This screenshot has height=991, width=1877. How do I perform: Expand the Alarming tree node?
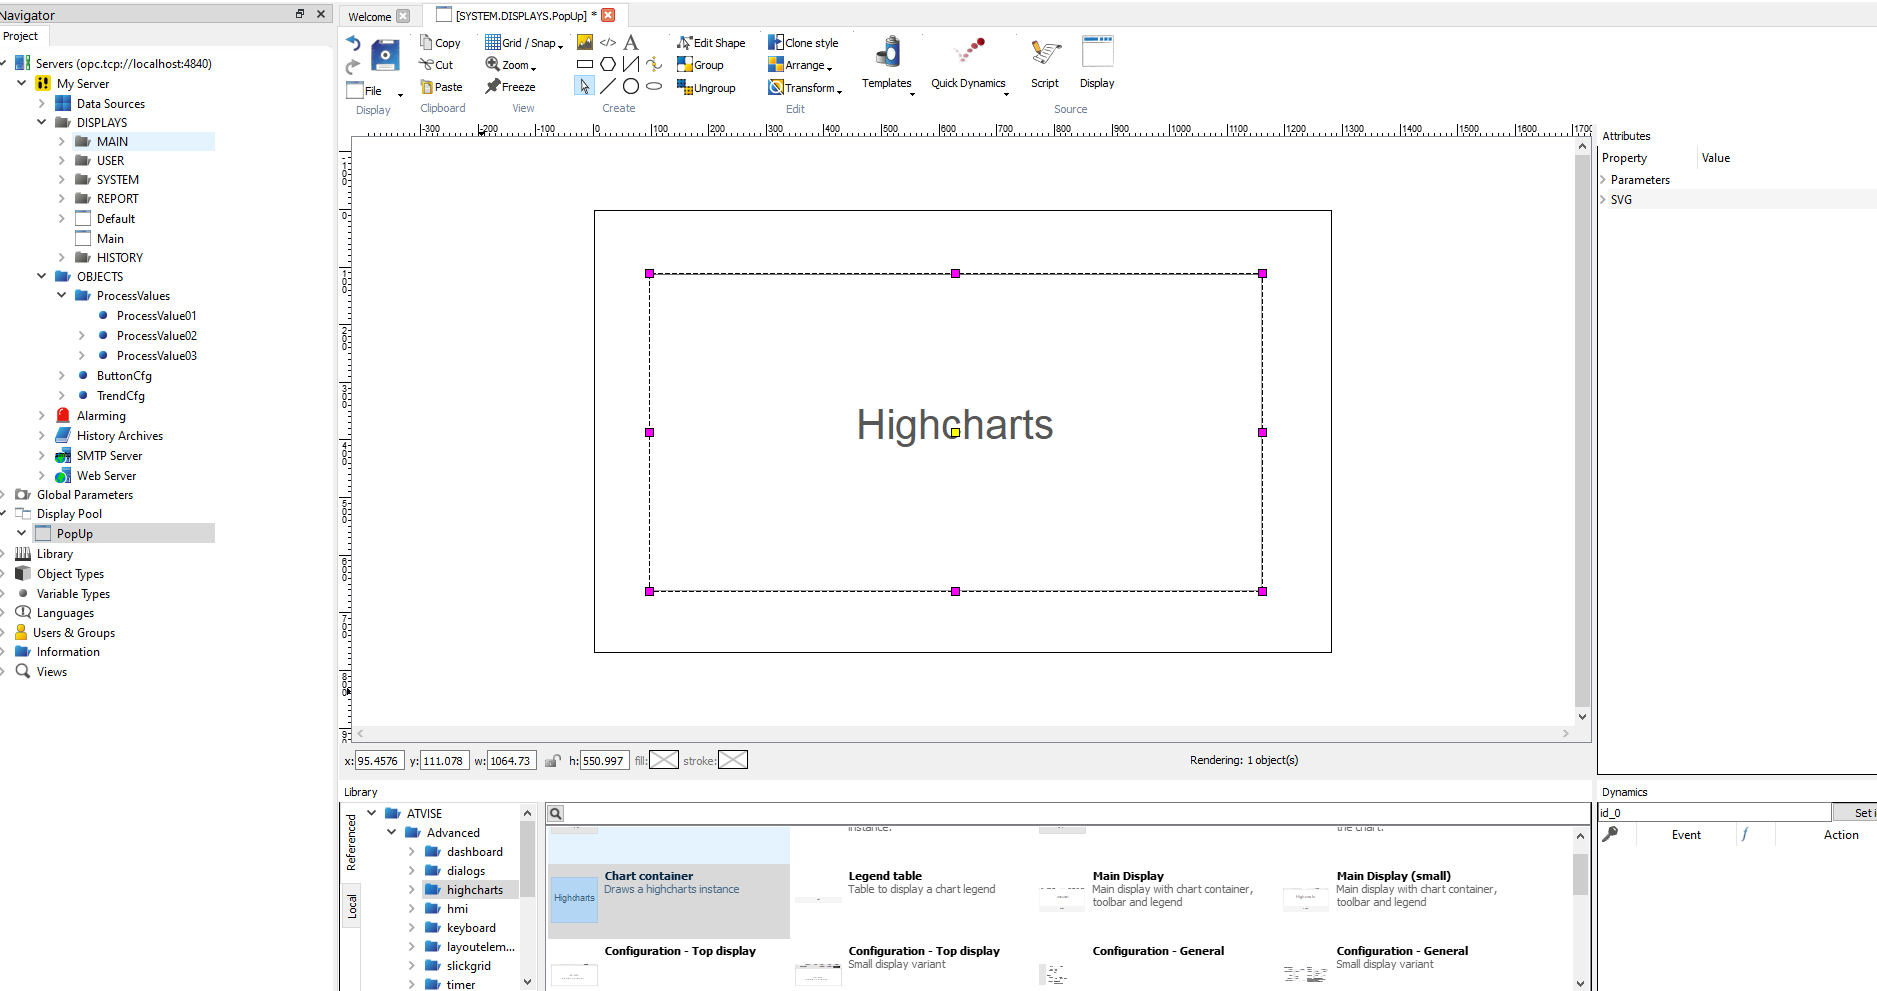point(42,416)
